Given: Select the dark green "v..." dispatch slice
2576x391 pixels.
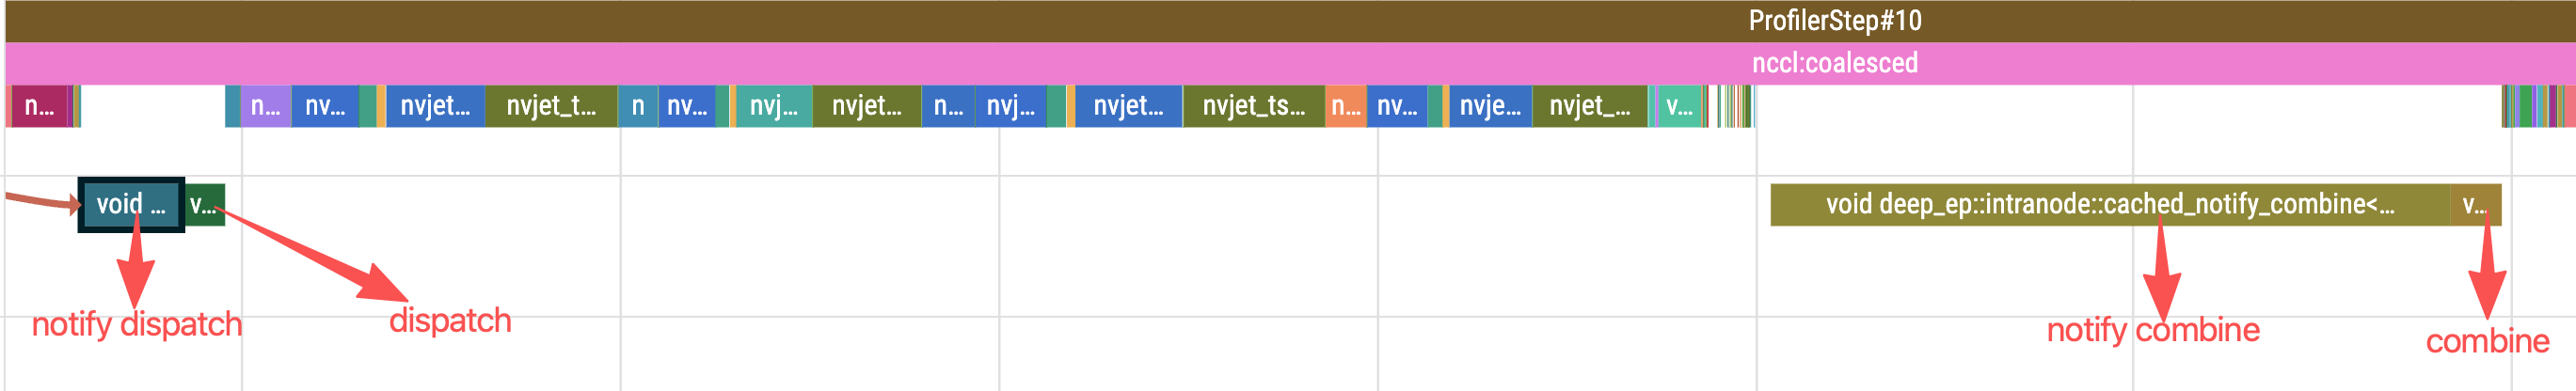Looking at the screenshot, I should click(205, 204).
